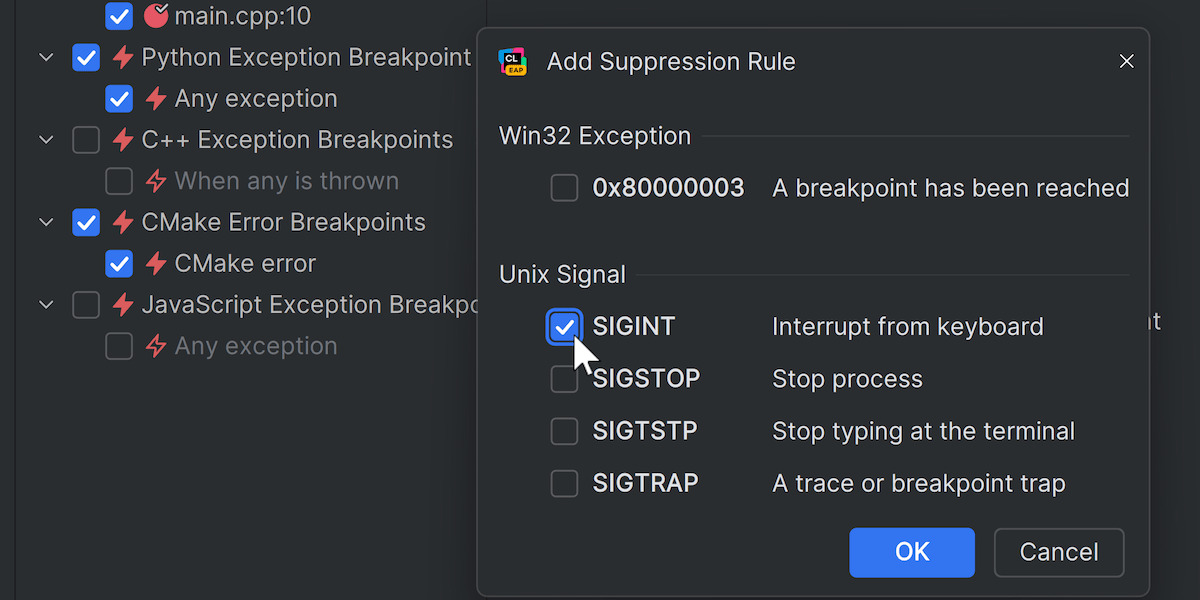Collapse the CMake Error Breakpoints group

click(46, 222)
